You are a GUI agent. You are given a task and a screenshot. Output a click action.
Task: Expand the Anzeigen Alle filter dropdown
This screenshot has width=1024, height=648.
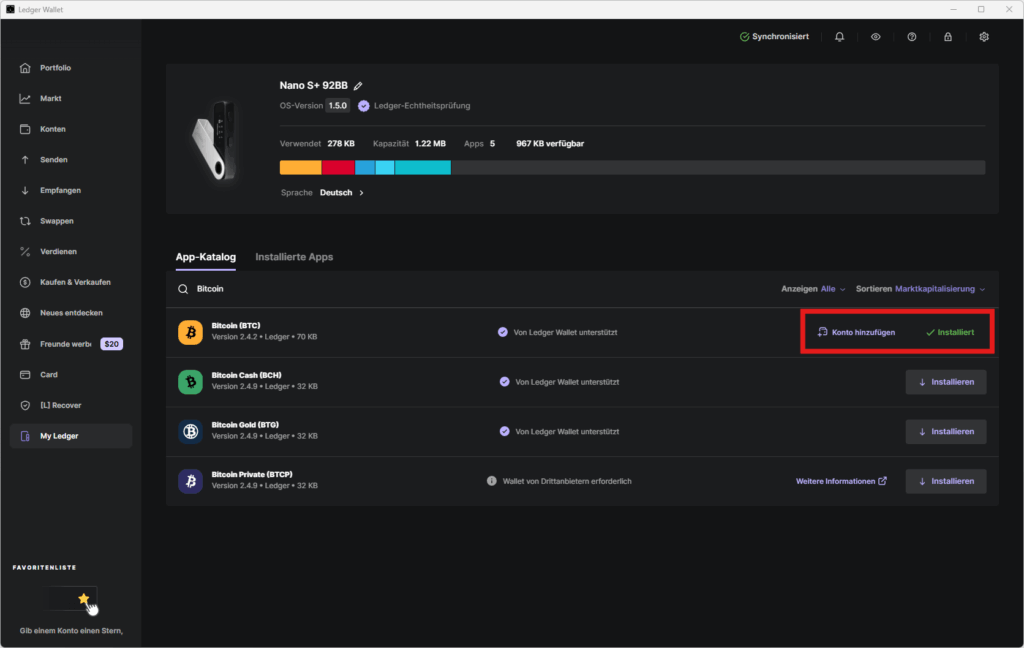point(832,289)
